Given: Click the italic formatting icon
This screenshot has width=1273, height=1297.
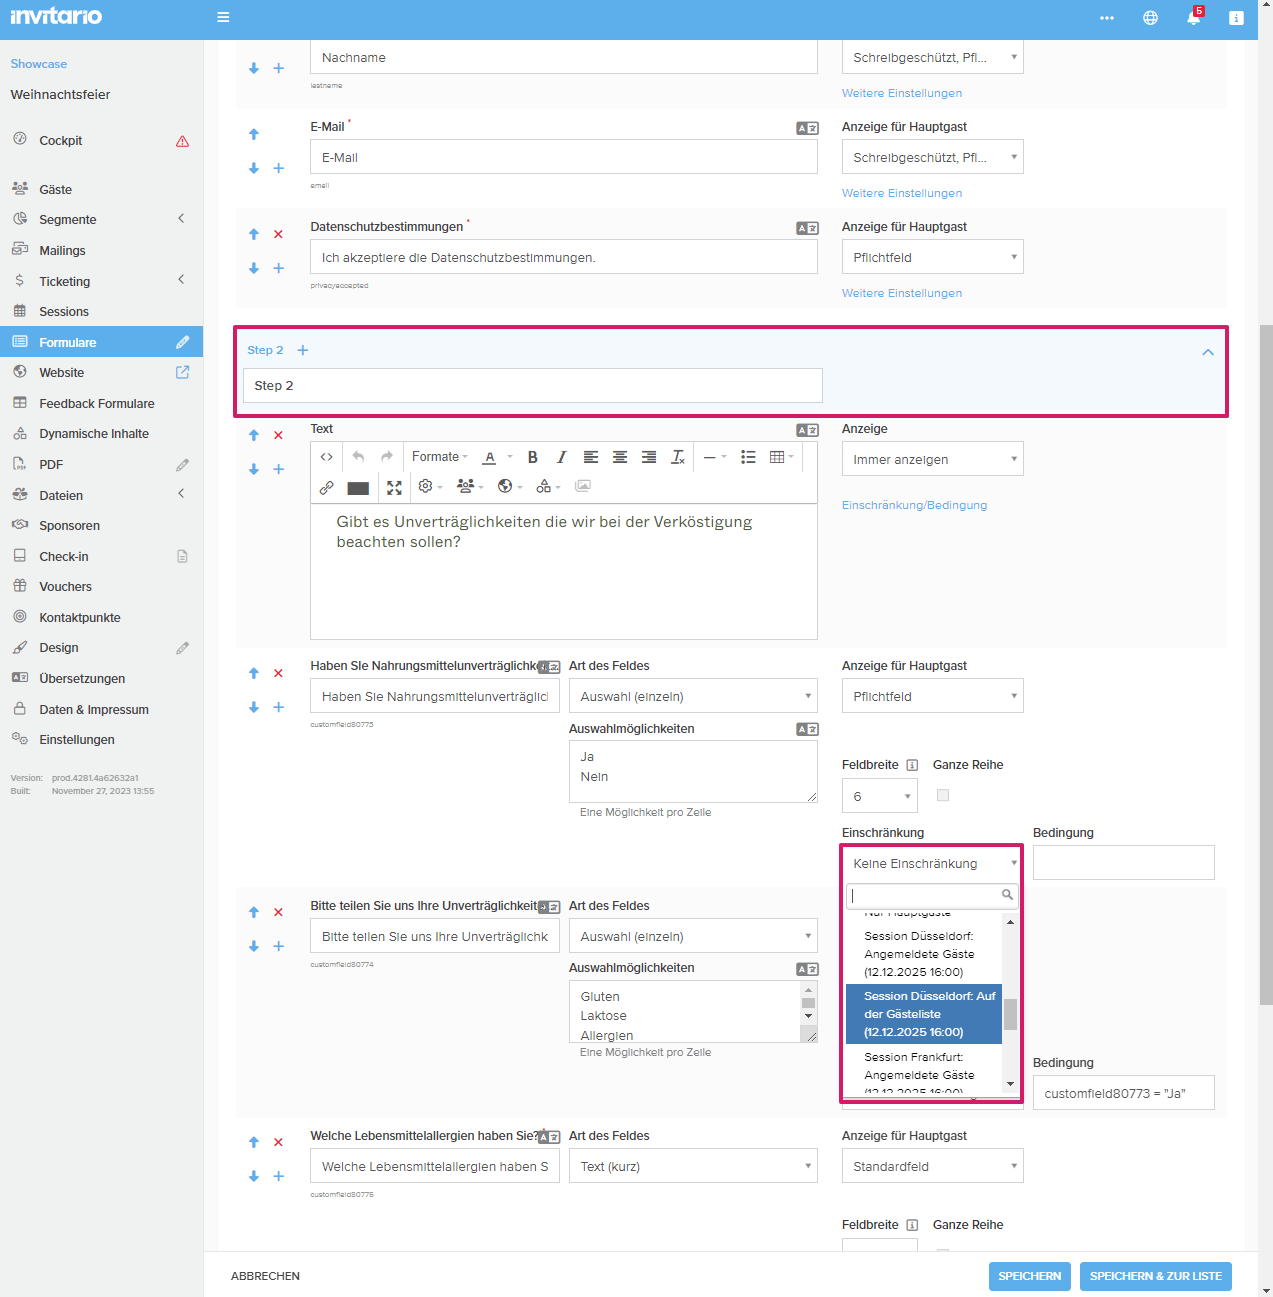Looking at the screenshot, I should click(561, 457).
